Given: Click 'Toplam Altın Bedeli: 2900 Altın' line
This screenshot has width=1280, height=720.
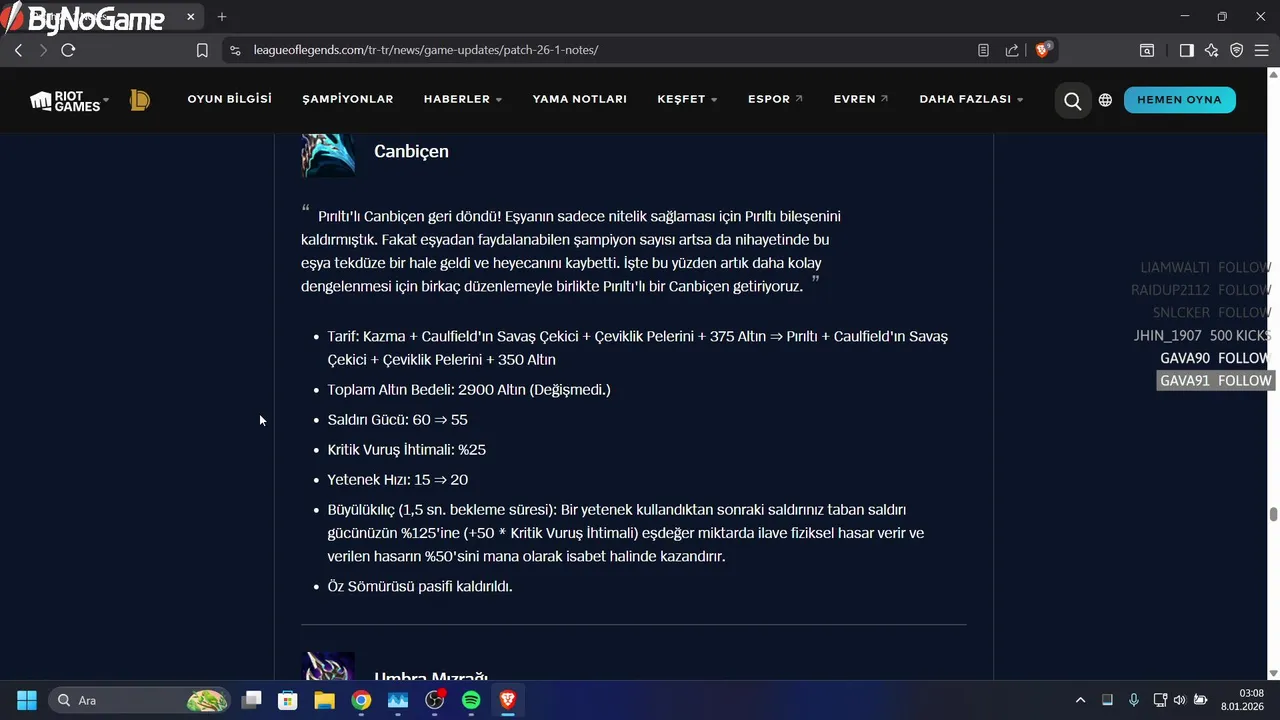Looking at the screenshot, I should pos(468,390).
